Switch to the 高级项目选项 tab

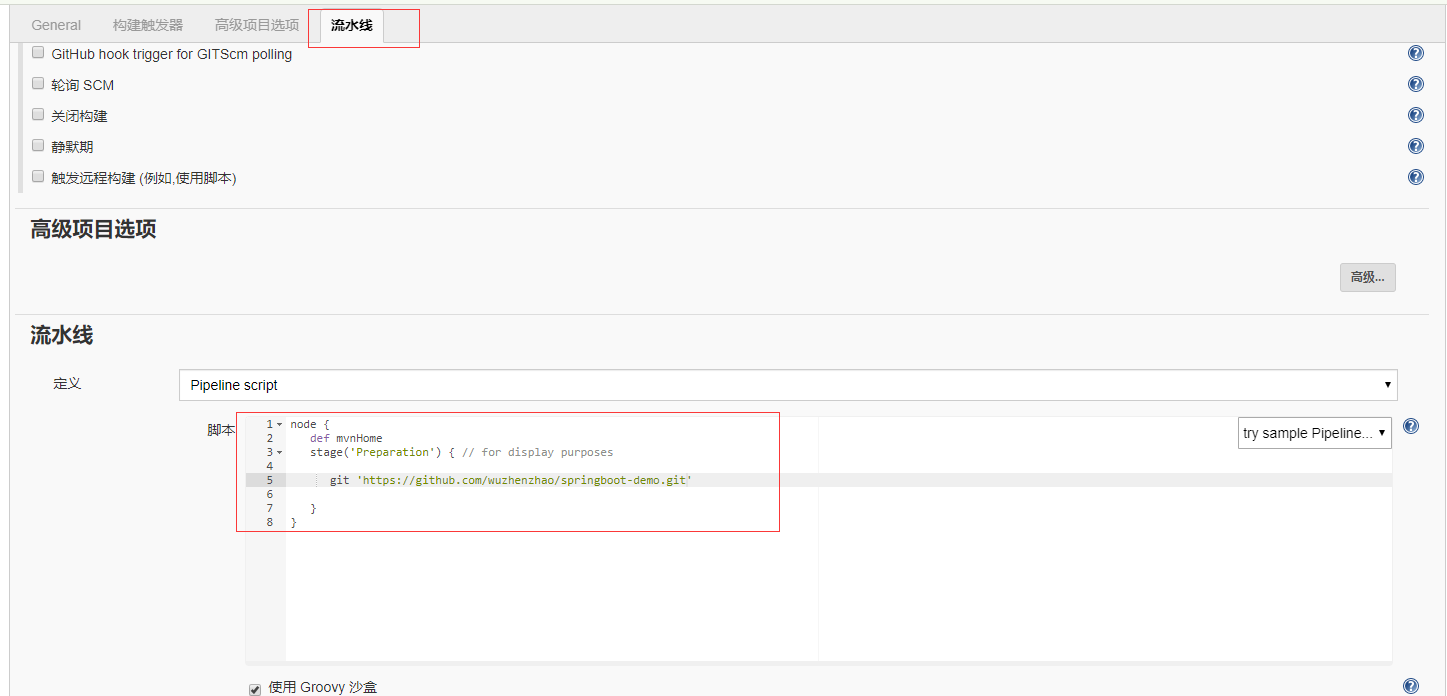(257, 25)
